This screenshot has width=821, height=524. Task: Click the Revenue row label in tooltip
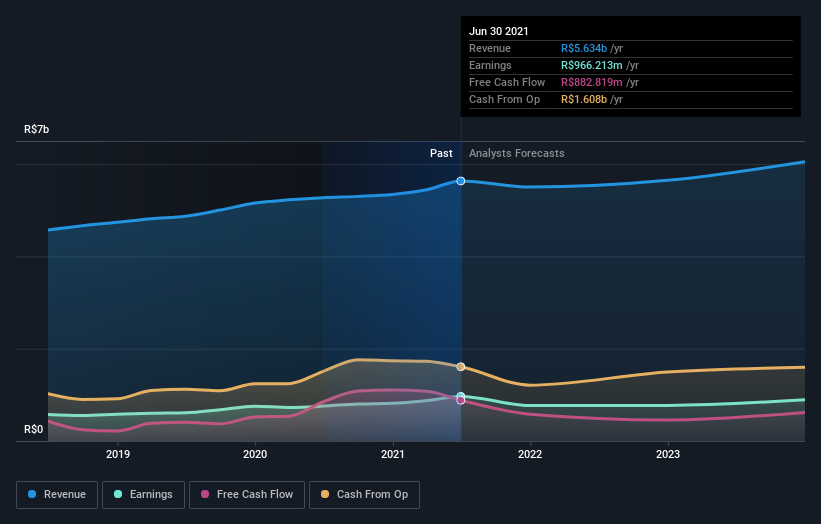tap(490, 49)
